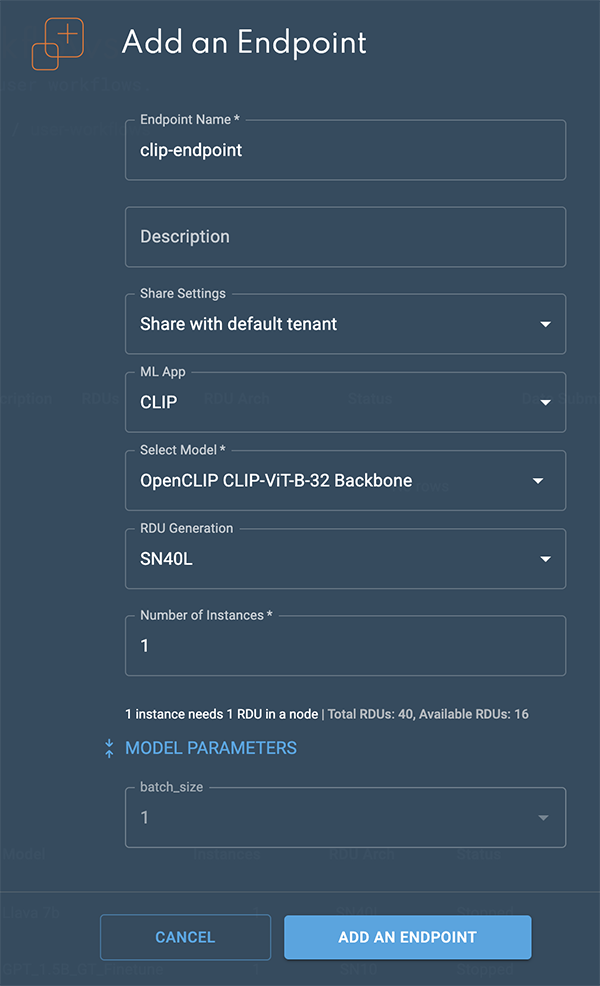Image resolution: width=600 pixels, height=986 pixels.
Task: Select the Number of Instances field
Action: click(x=345, y=646)
